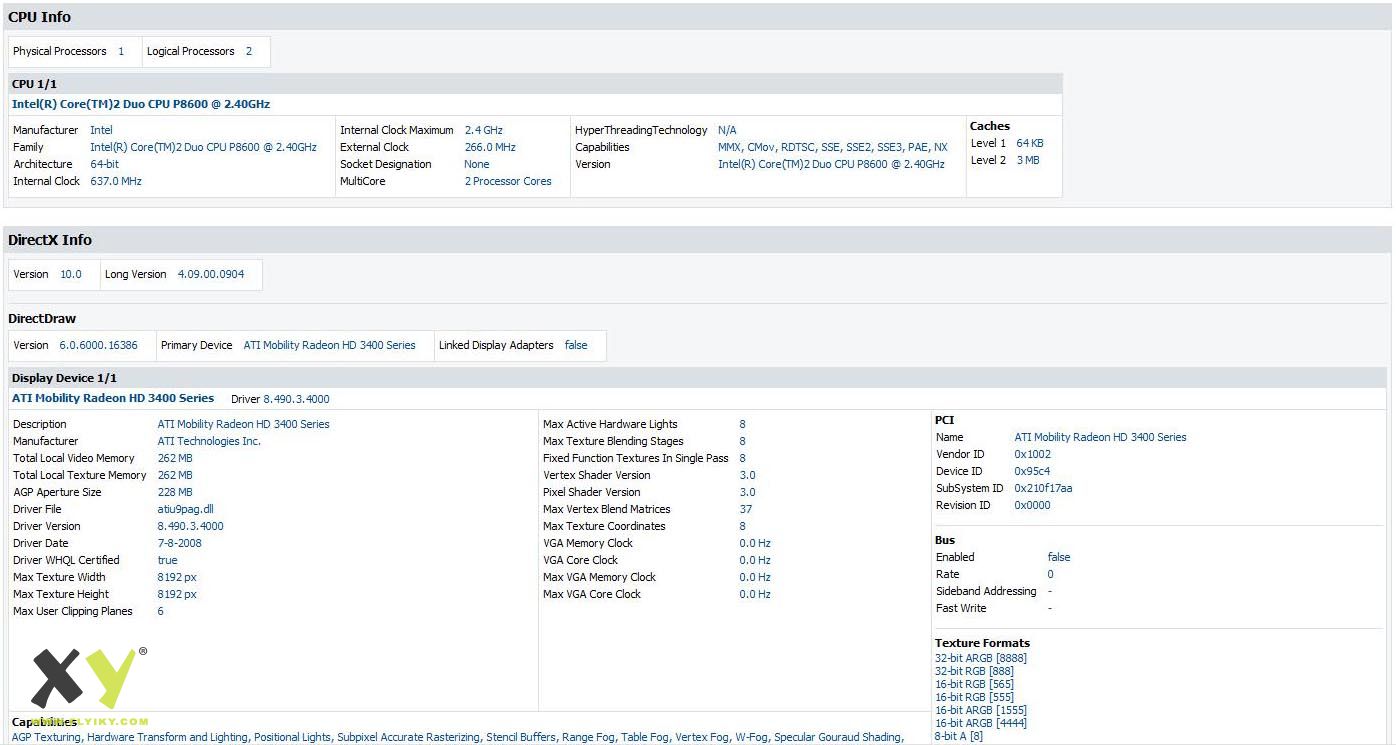Screen dimensions: 1396x745
Task: Click the Stencil Buffers capability
Action: (521, 737)
